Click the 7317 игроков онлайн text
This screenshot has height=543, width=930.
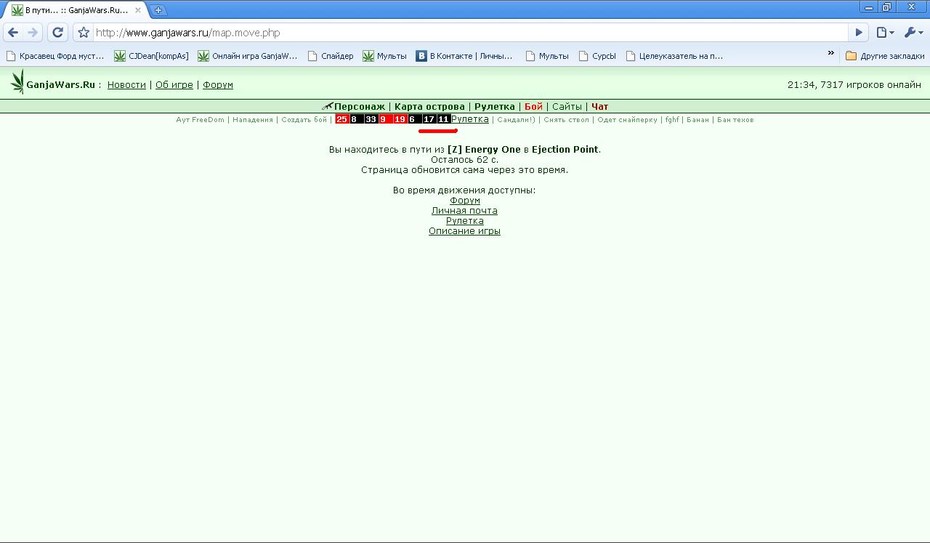[x=871, y=85]
